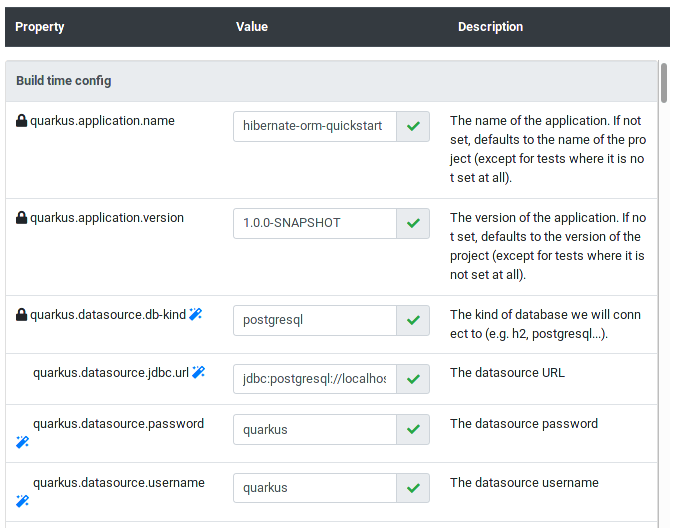Click the vertical scrollbar thumb
674x528 pixels.
(x=664, y=83)
